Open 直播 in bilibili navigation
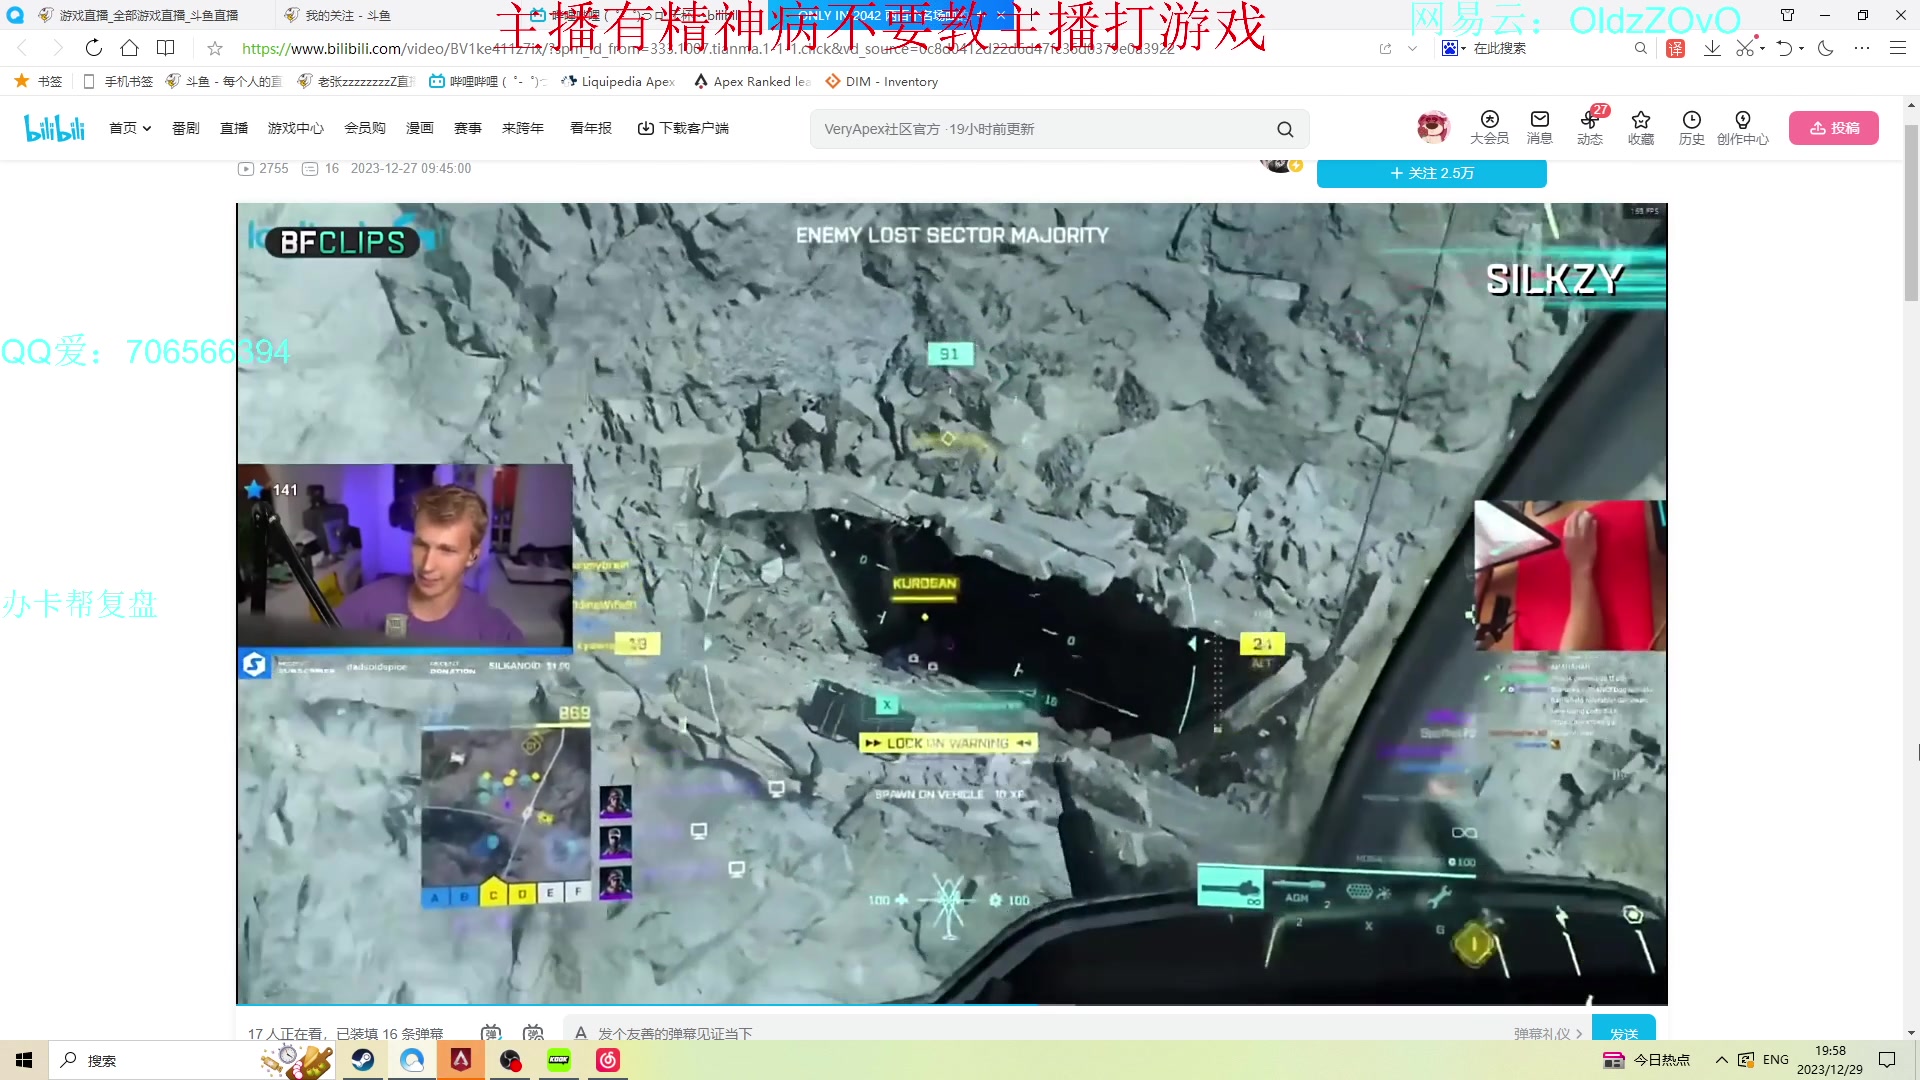 click(x=234, y=128)
